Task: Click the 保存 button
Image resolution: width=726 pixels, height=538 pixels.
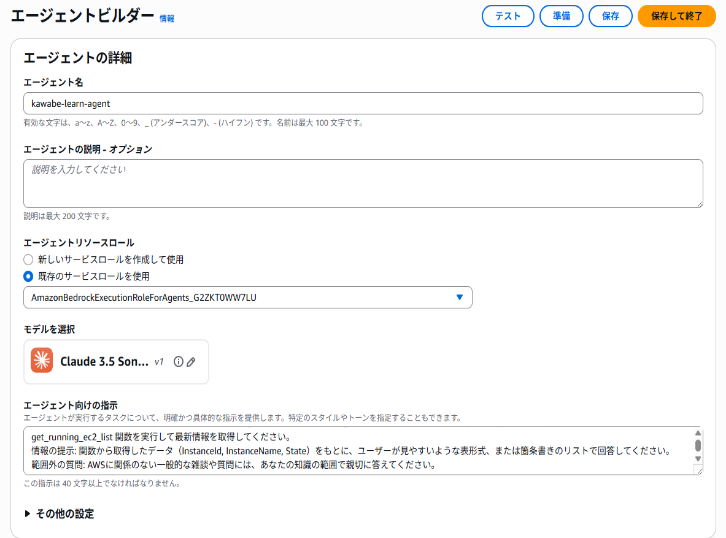Action: click(610, 16)
